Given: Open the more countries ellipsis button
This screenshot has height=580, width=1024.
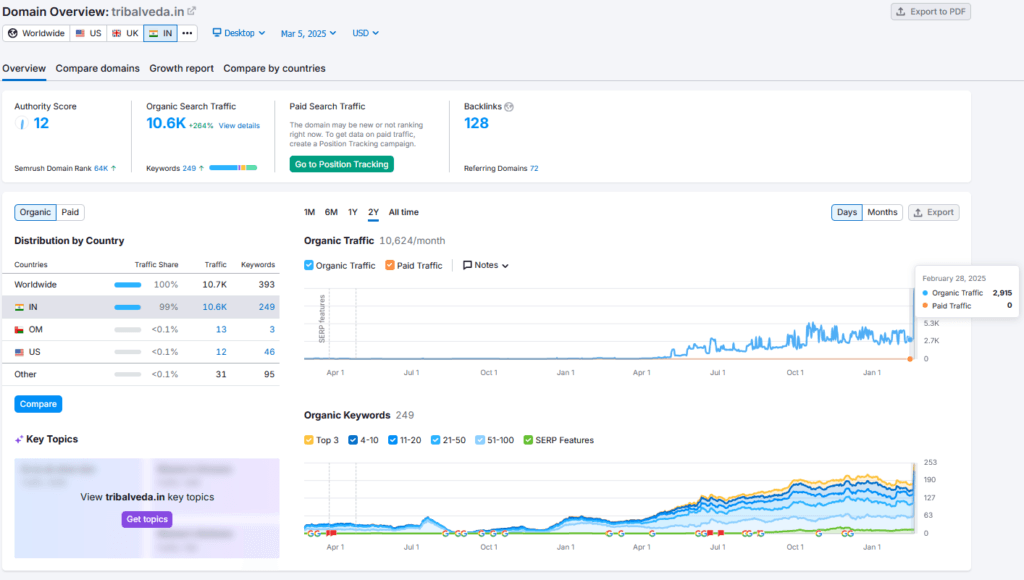Looking at the screenshot, I should coord(187,33).
